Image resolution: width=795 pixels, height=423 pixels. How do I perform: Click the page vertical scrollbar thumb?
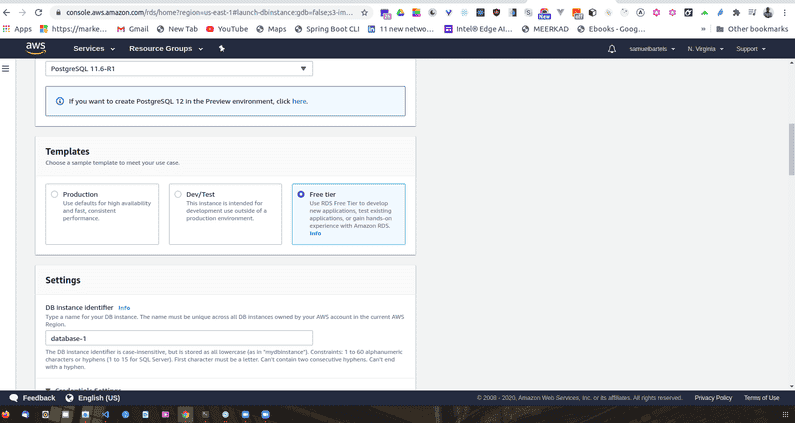tap(791, 149)
